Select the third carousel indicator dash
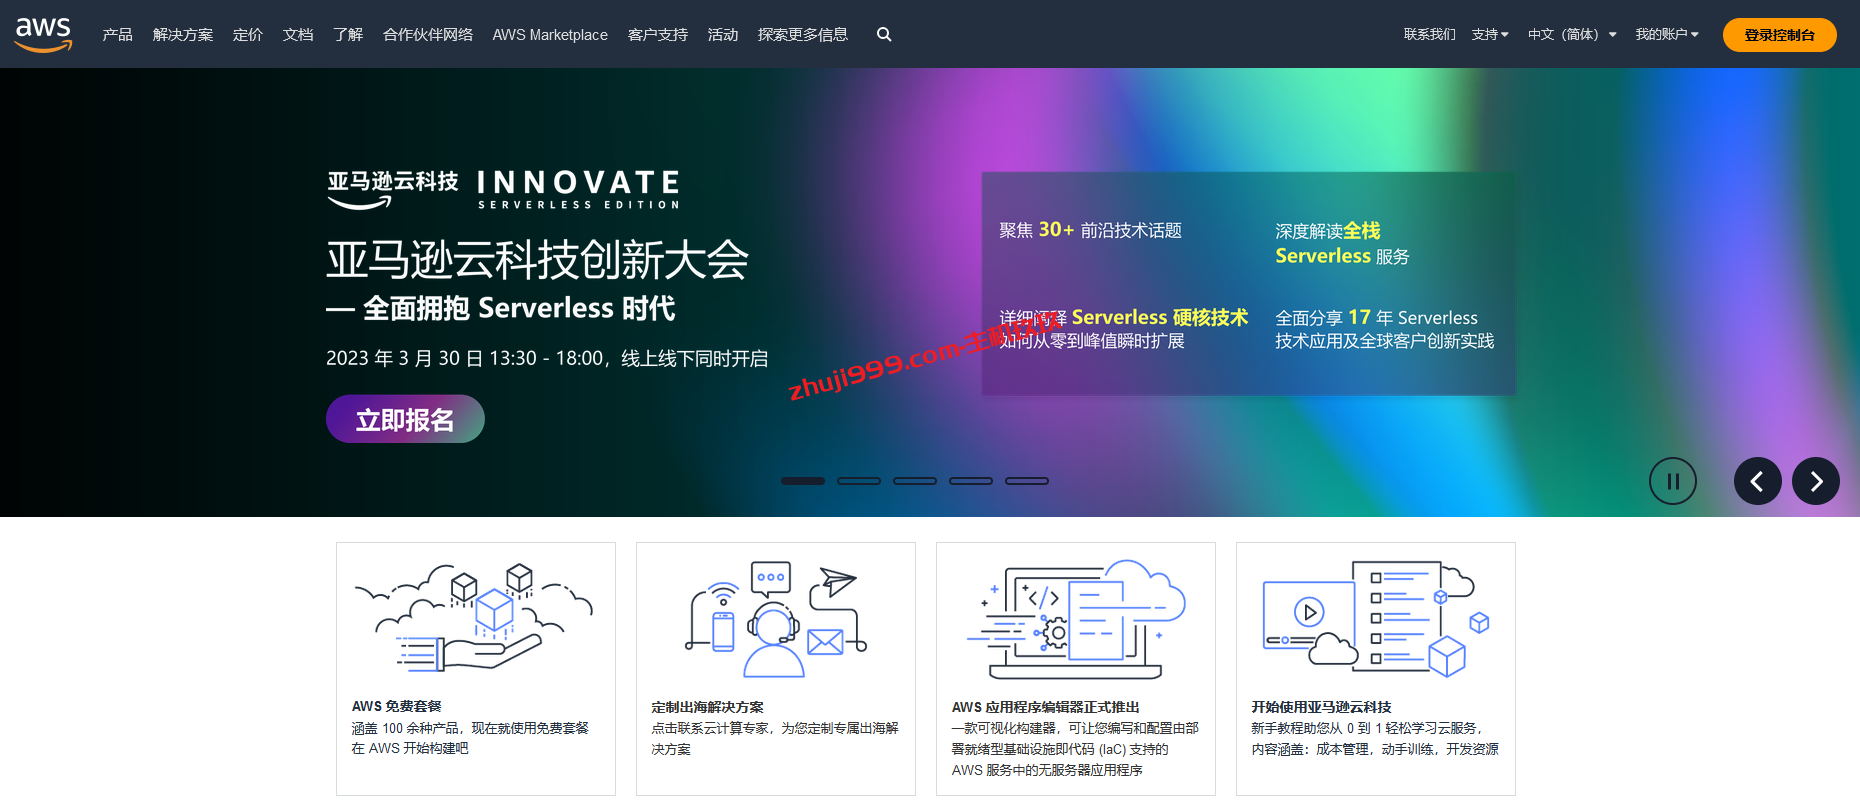1860x802 pixels. coord(915,481)
